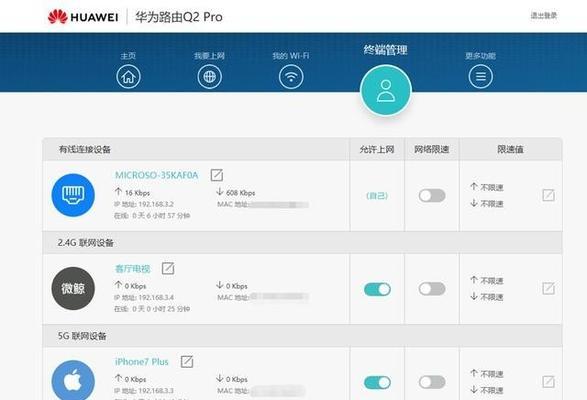587x400 pixels.
Task: Edit speed limit values for iPhone7 Plus
Action: [548, 382]
